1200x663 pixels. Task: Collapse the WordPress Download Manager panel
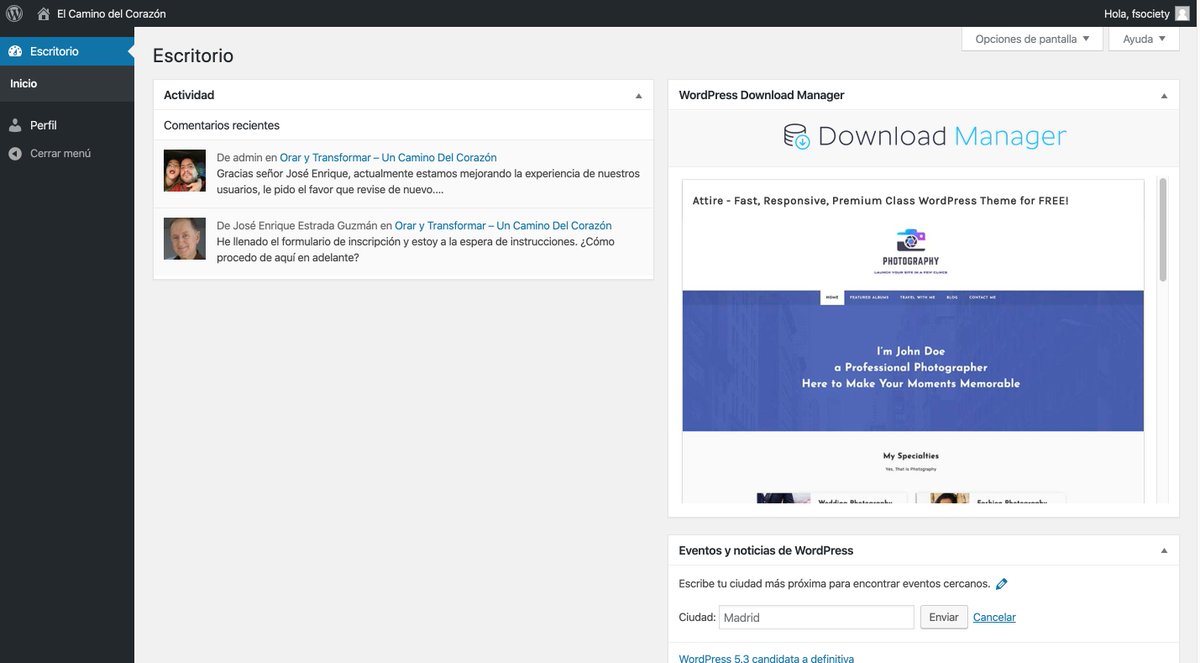(1164, 96)
